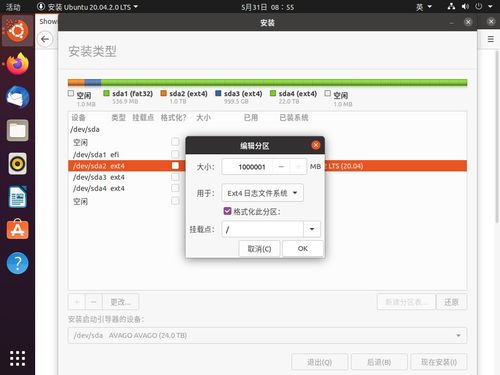The height and width of the screenshot is (375, 500).
Task: Open LibreOffice Writer from dock
Action: click(17, 197)
